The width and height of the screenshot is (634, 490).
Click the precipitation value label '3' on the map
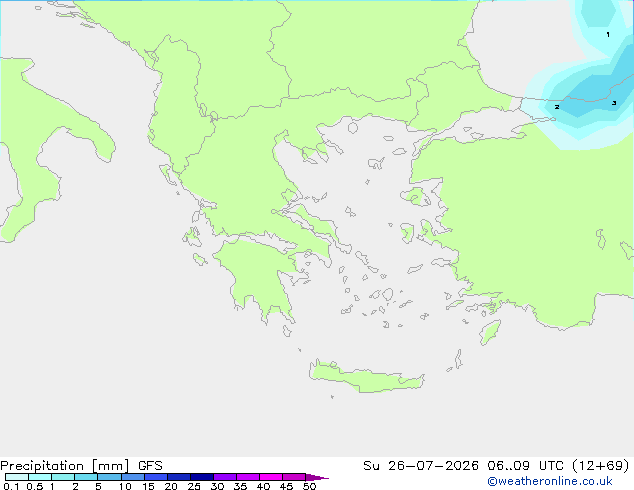[614, 103]
